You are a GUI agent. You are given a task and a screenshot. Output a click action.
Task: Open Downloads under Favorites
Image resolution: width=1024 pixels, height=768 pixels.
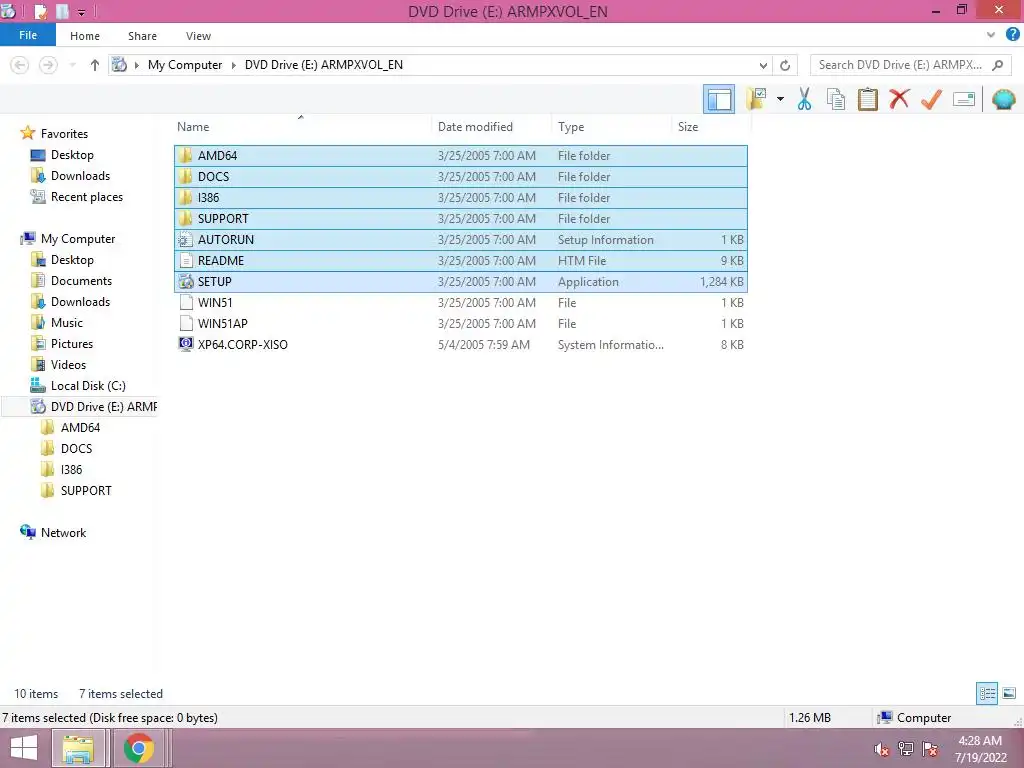click(80, 176)
